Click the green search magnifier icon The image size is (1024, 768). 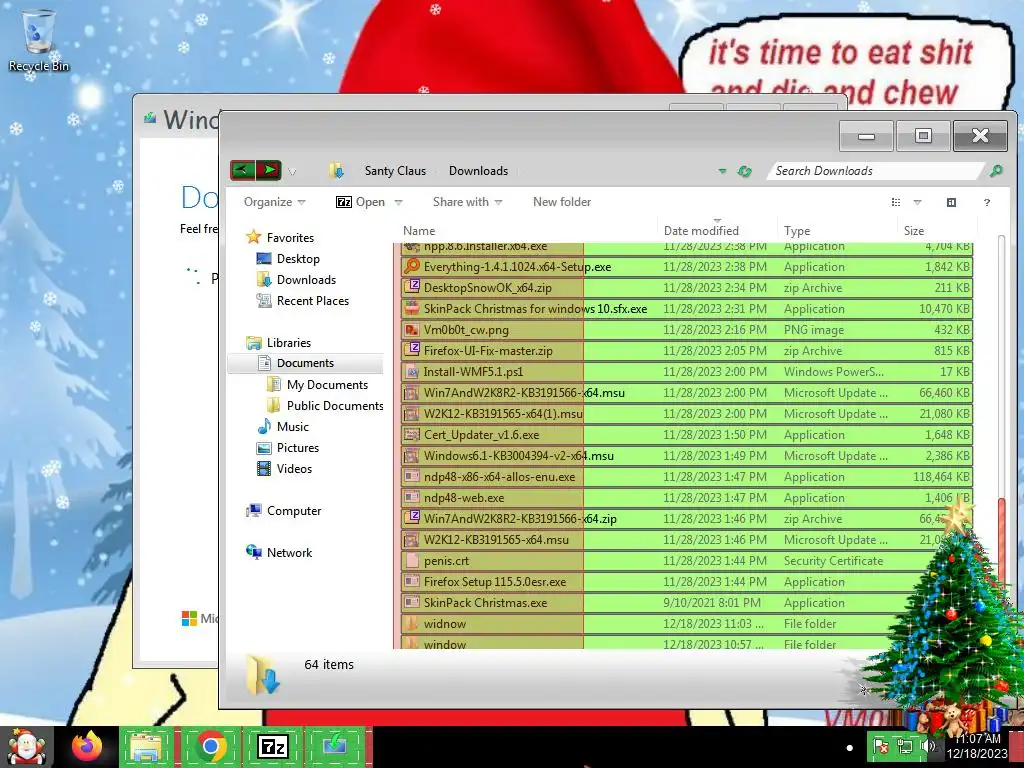[x=995, y=170]
